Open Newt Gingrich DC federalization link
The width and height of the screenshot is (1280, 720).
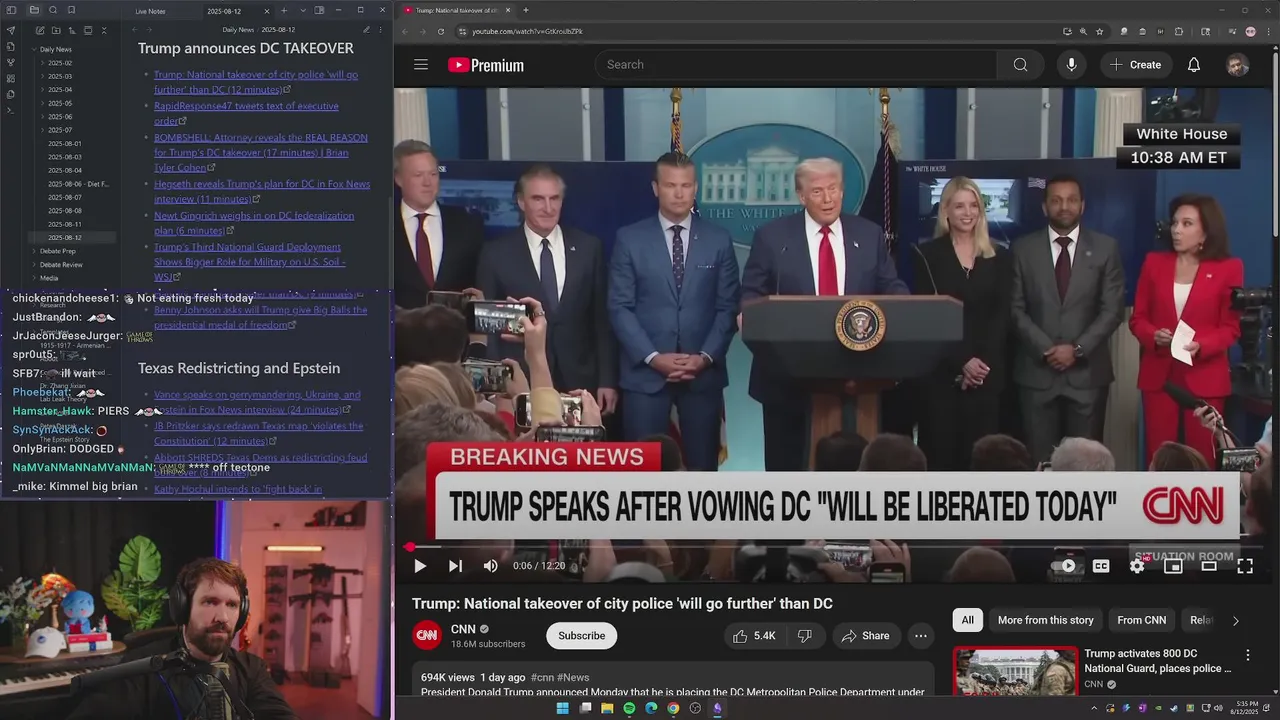point(254,223)
